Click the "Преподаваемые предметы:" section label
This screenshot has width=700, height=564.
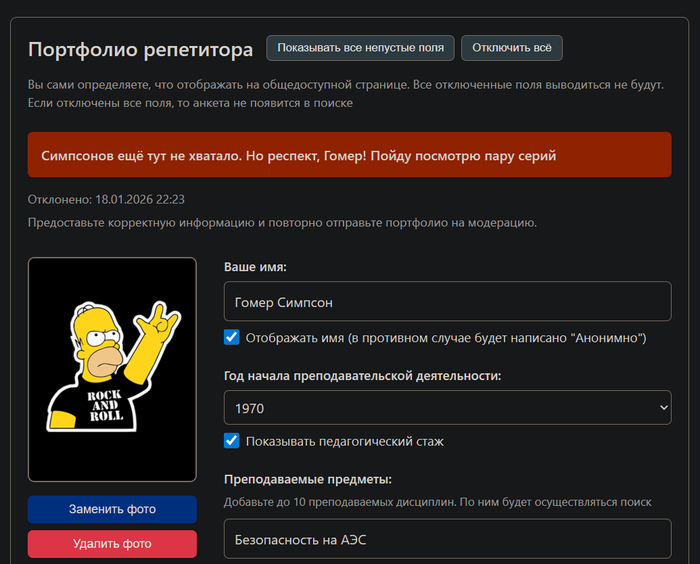click(x=307, y=479)
